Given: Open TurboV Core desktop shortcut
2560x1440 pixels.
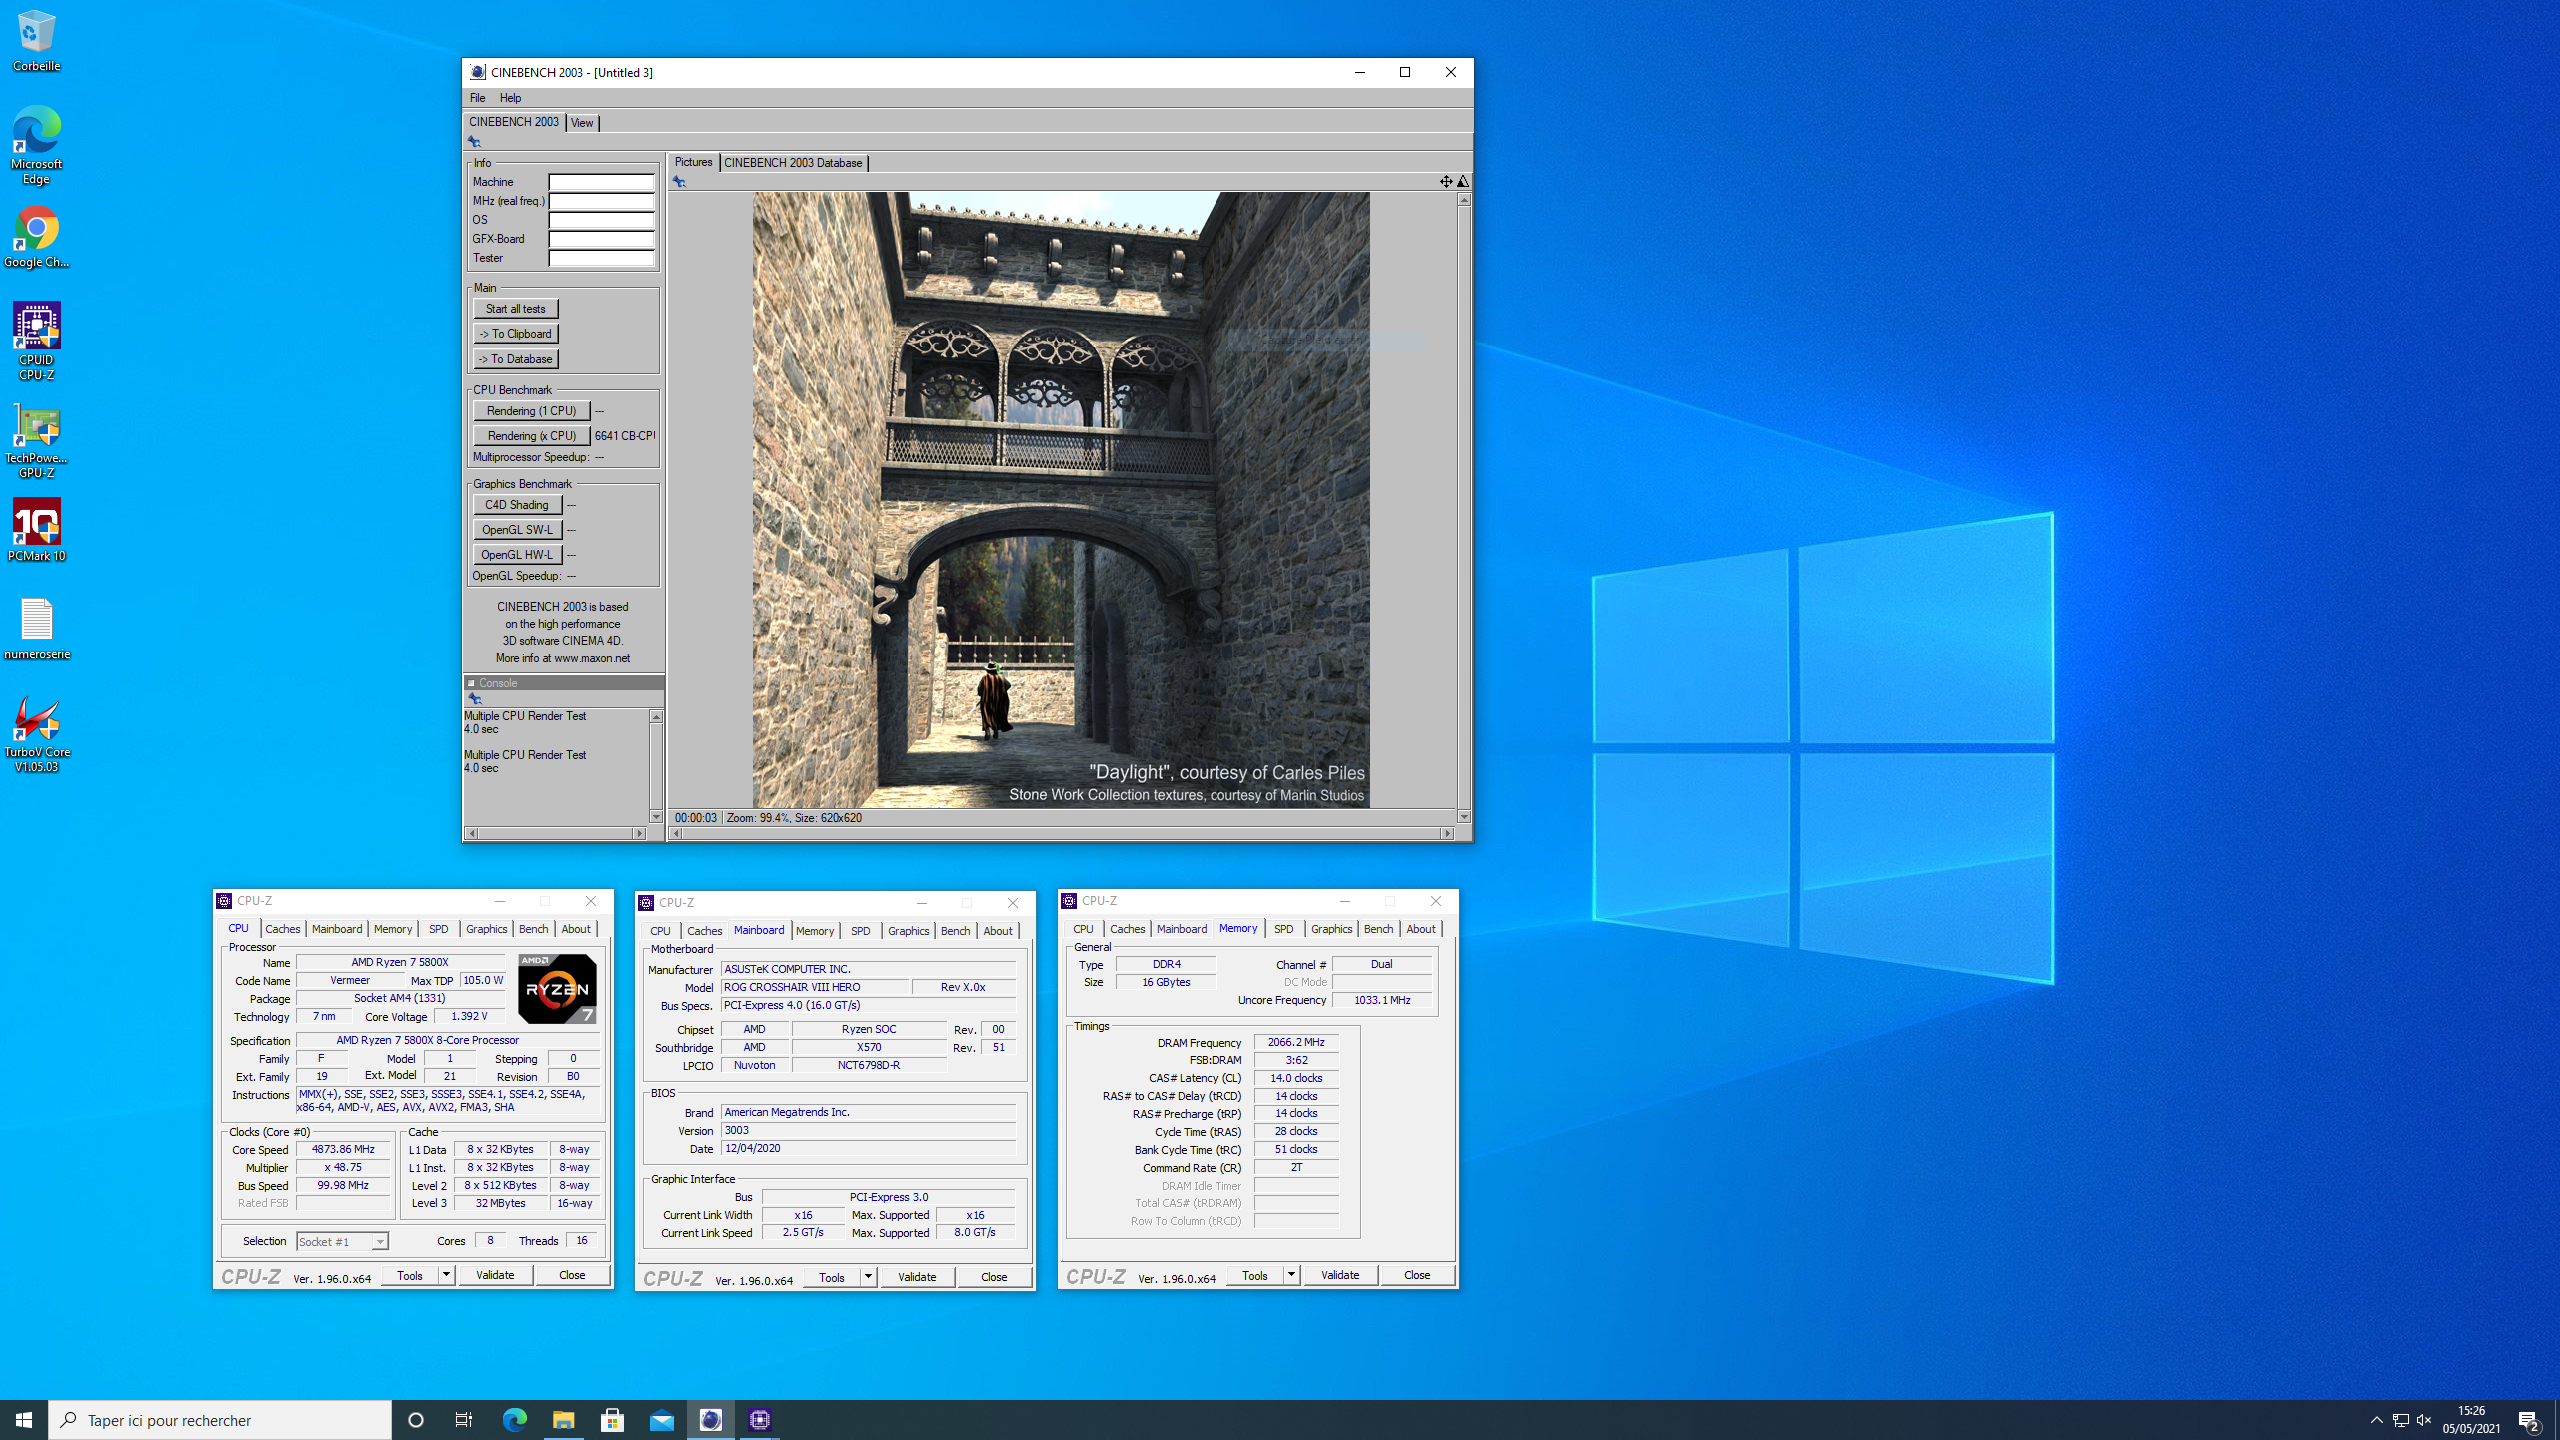Looking at the screenshot, I should click(36, 734).
